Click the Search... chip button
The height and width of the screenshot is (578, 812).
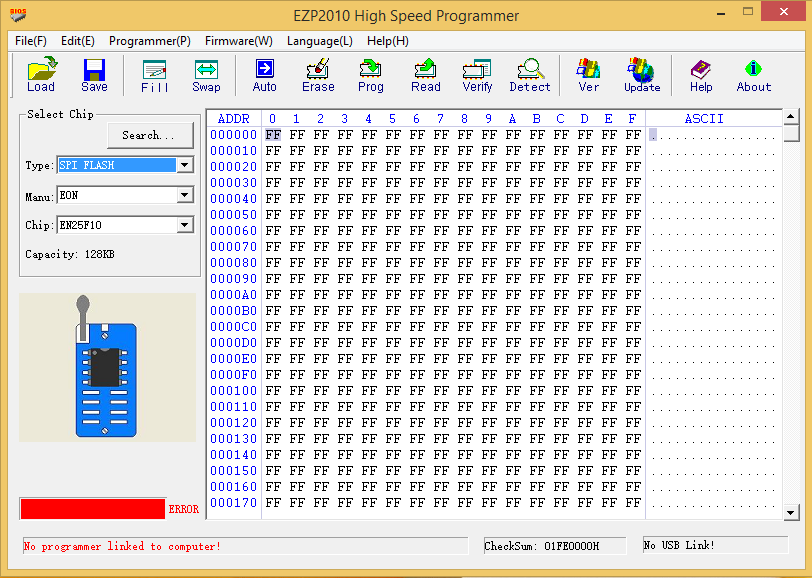(150, 136)
